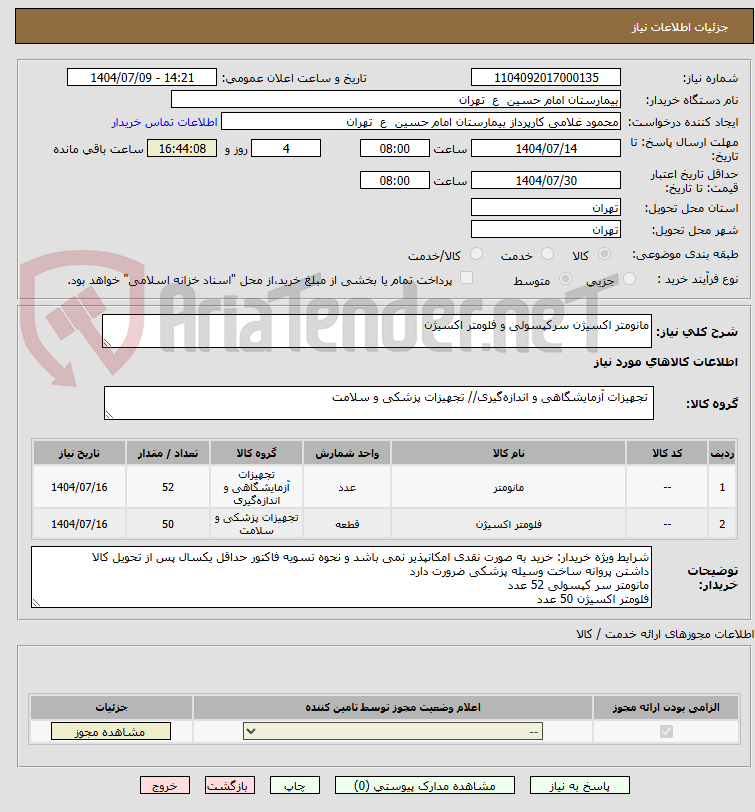Click the 'خروج' exit button
Screen dimensions: 755x812
(x=165, y=786)
